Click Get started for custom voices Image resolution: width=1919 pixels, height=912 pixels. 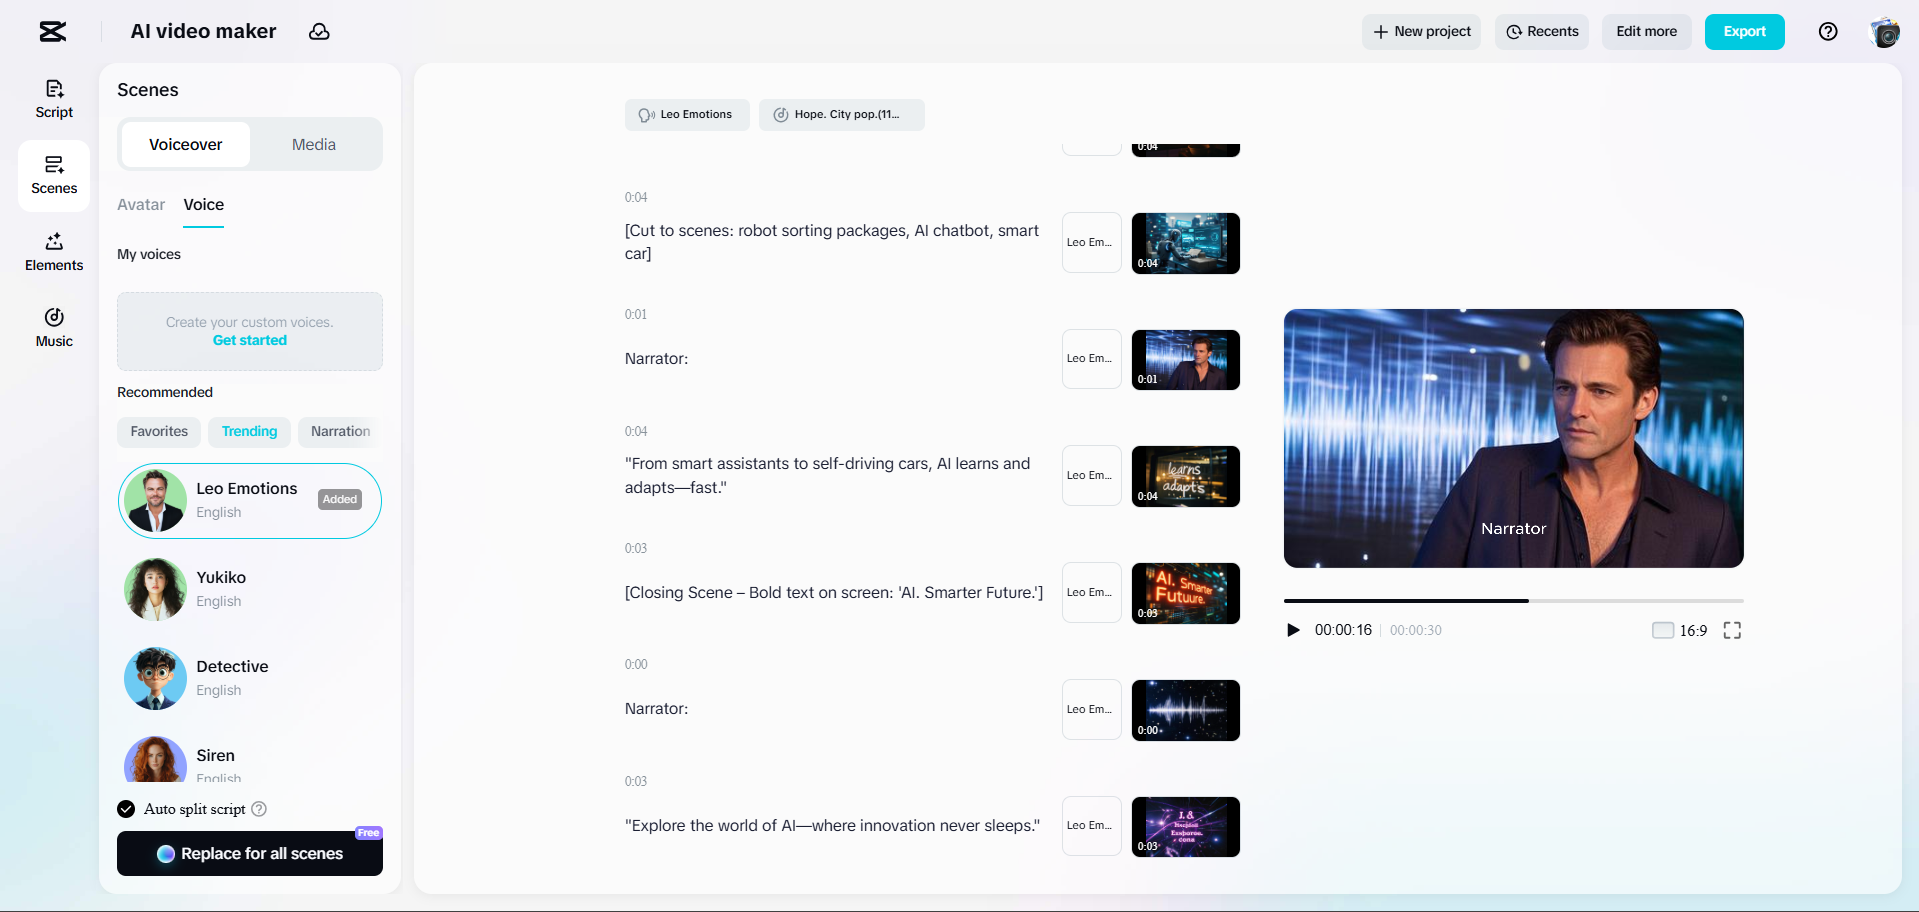[x=250, y=341]
